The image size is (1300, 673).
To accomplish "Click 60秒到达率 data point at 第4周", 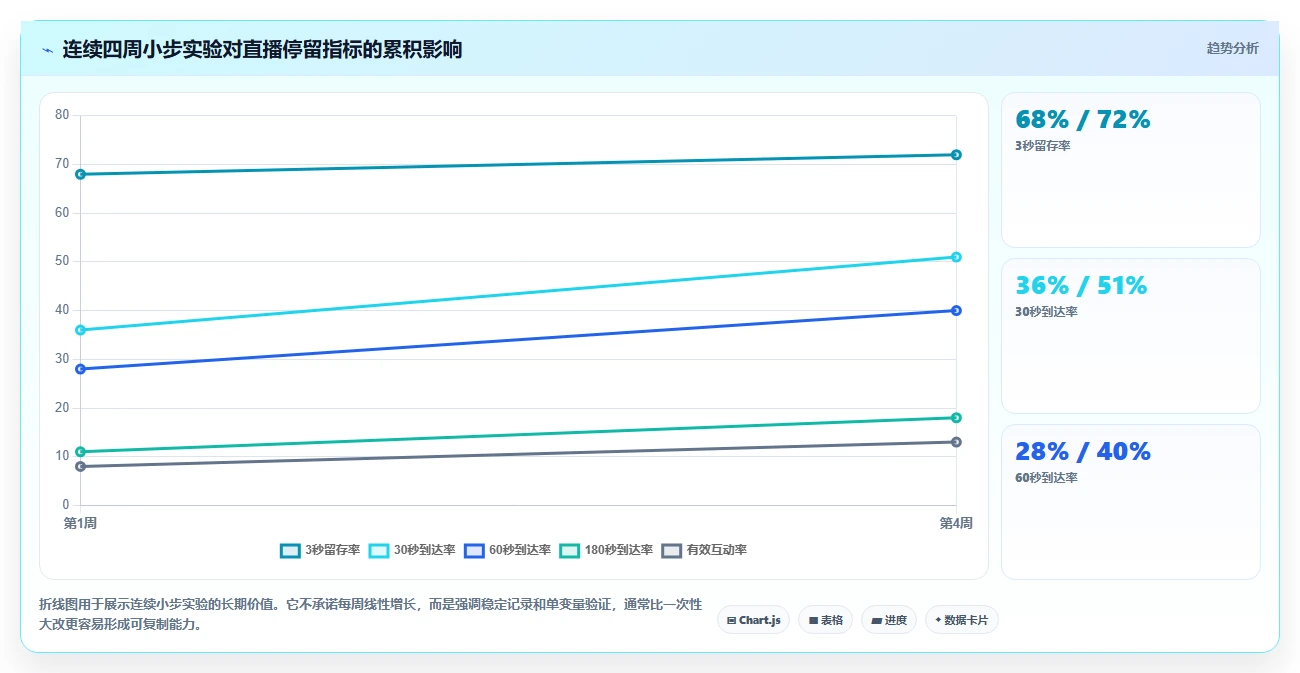I will 956,310.
